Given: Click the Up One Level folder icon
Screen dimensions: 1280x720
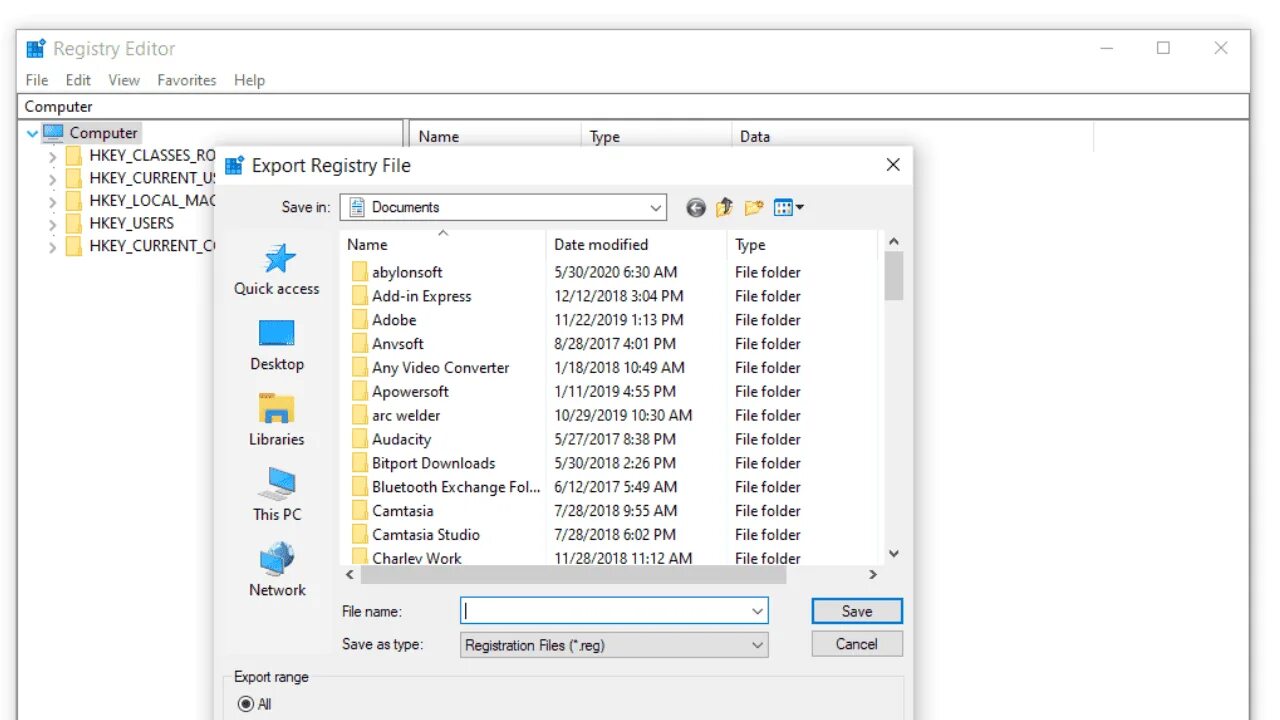Looking at the screenshot, I should point(725,207).
